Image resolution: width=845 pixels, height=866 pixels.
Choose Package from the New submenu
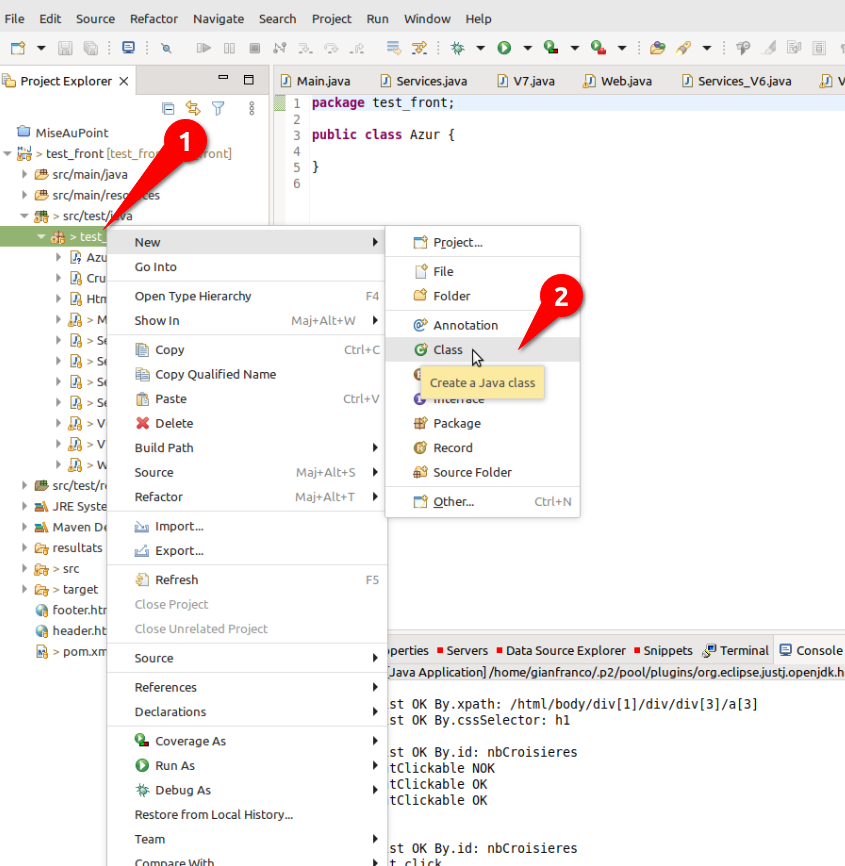coord(456,423)
